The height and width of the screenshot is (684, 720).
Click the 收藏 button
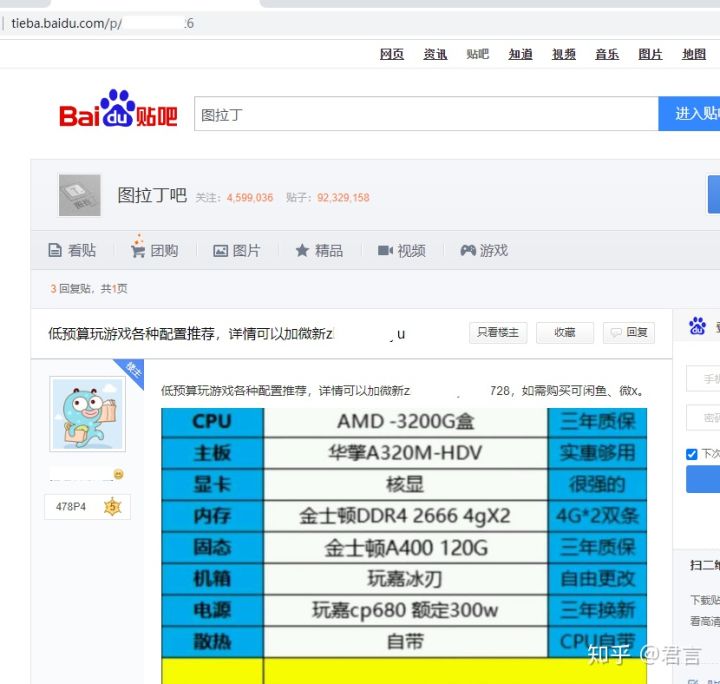coord(565,332)
